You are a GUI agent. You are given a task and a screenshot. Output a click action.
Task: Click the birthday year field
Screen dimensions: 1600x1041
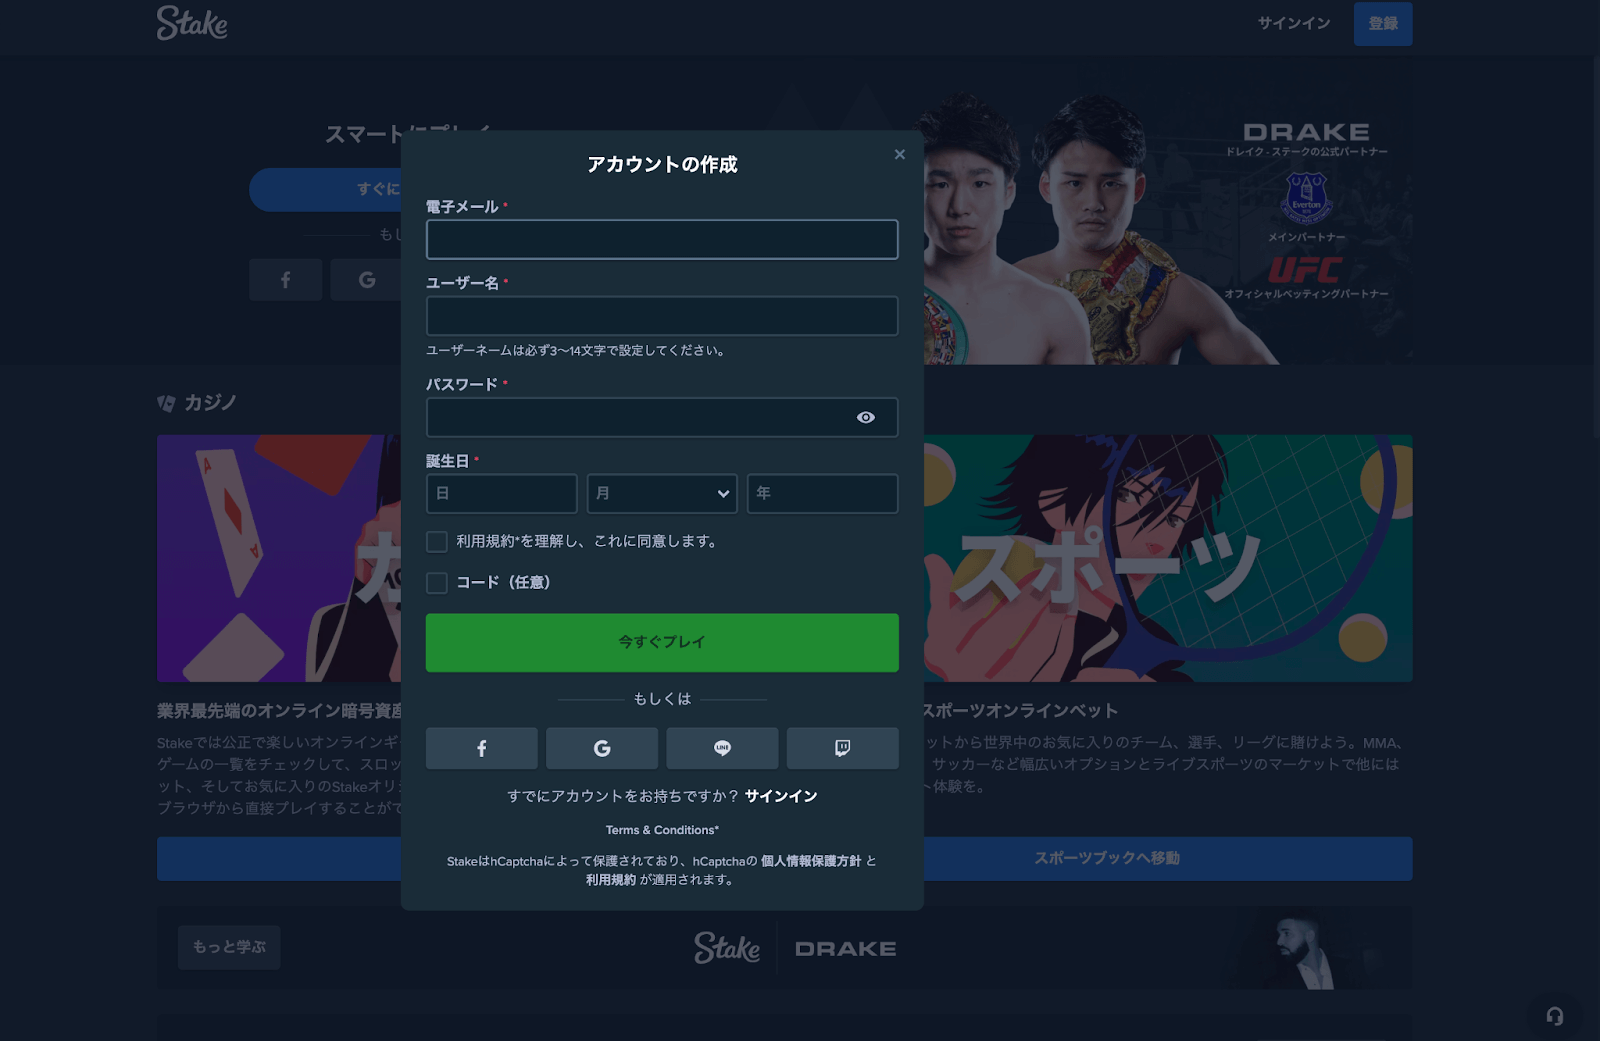coord(822,494)
